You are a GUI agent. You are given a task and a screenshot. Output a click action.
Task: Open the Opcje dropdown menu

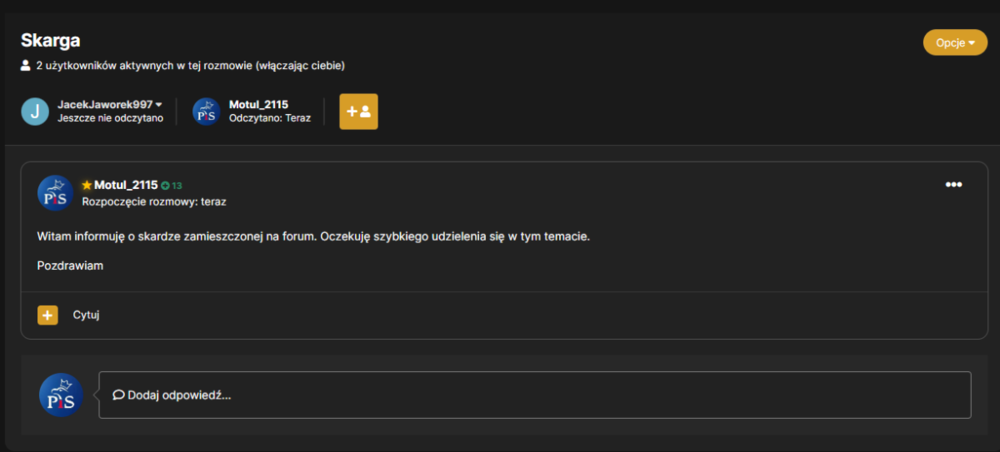point(955,43)
